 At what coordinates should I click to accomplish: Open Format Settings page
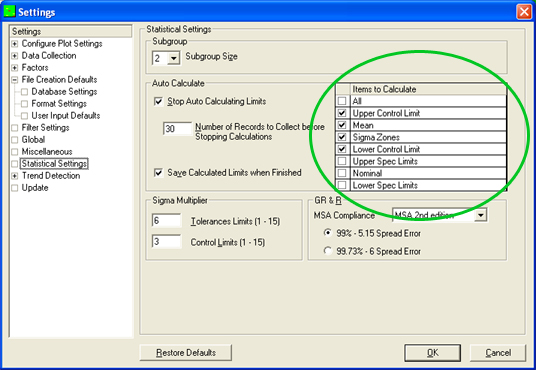point(59,104)
